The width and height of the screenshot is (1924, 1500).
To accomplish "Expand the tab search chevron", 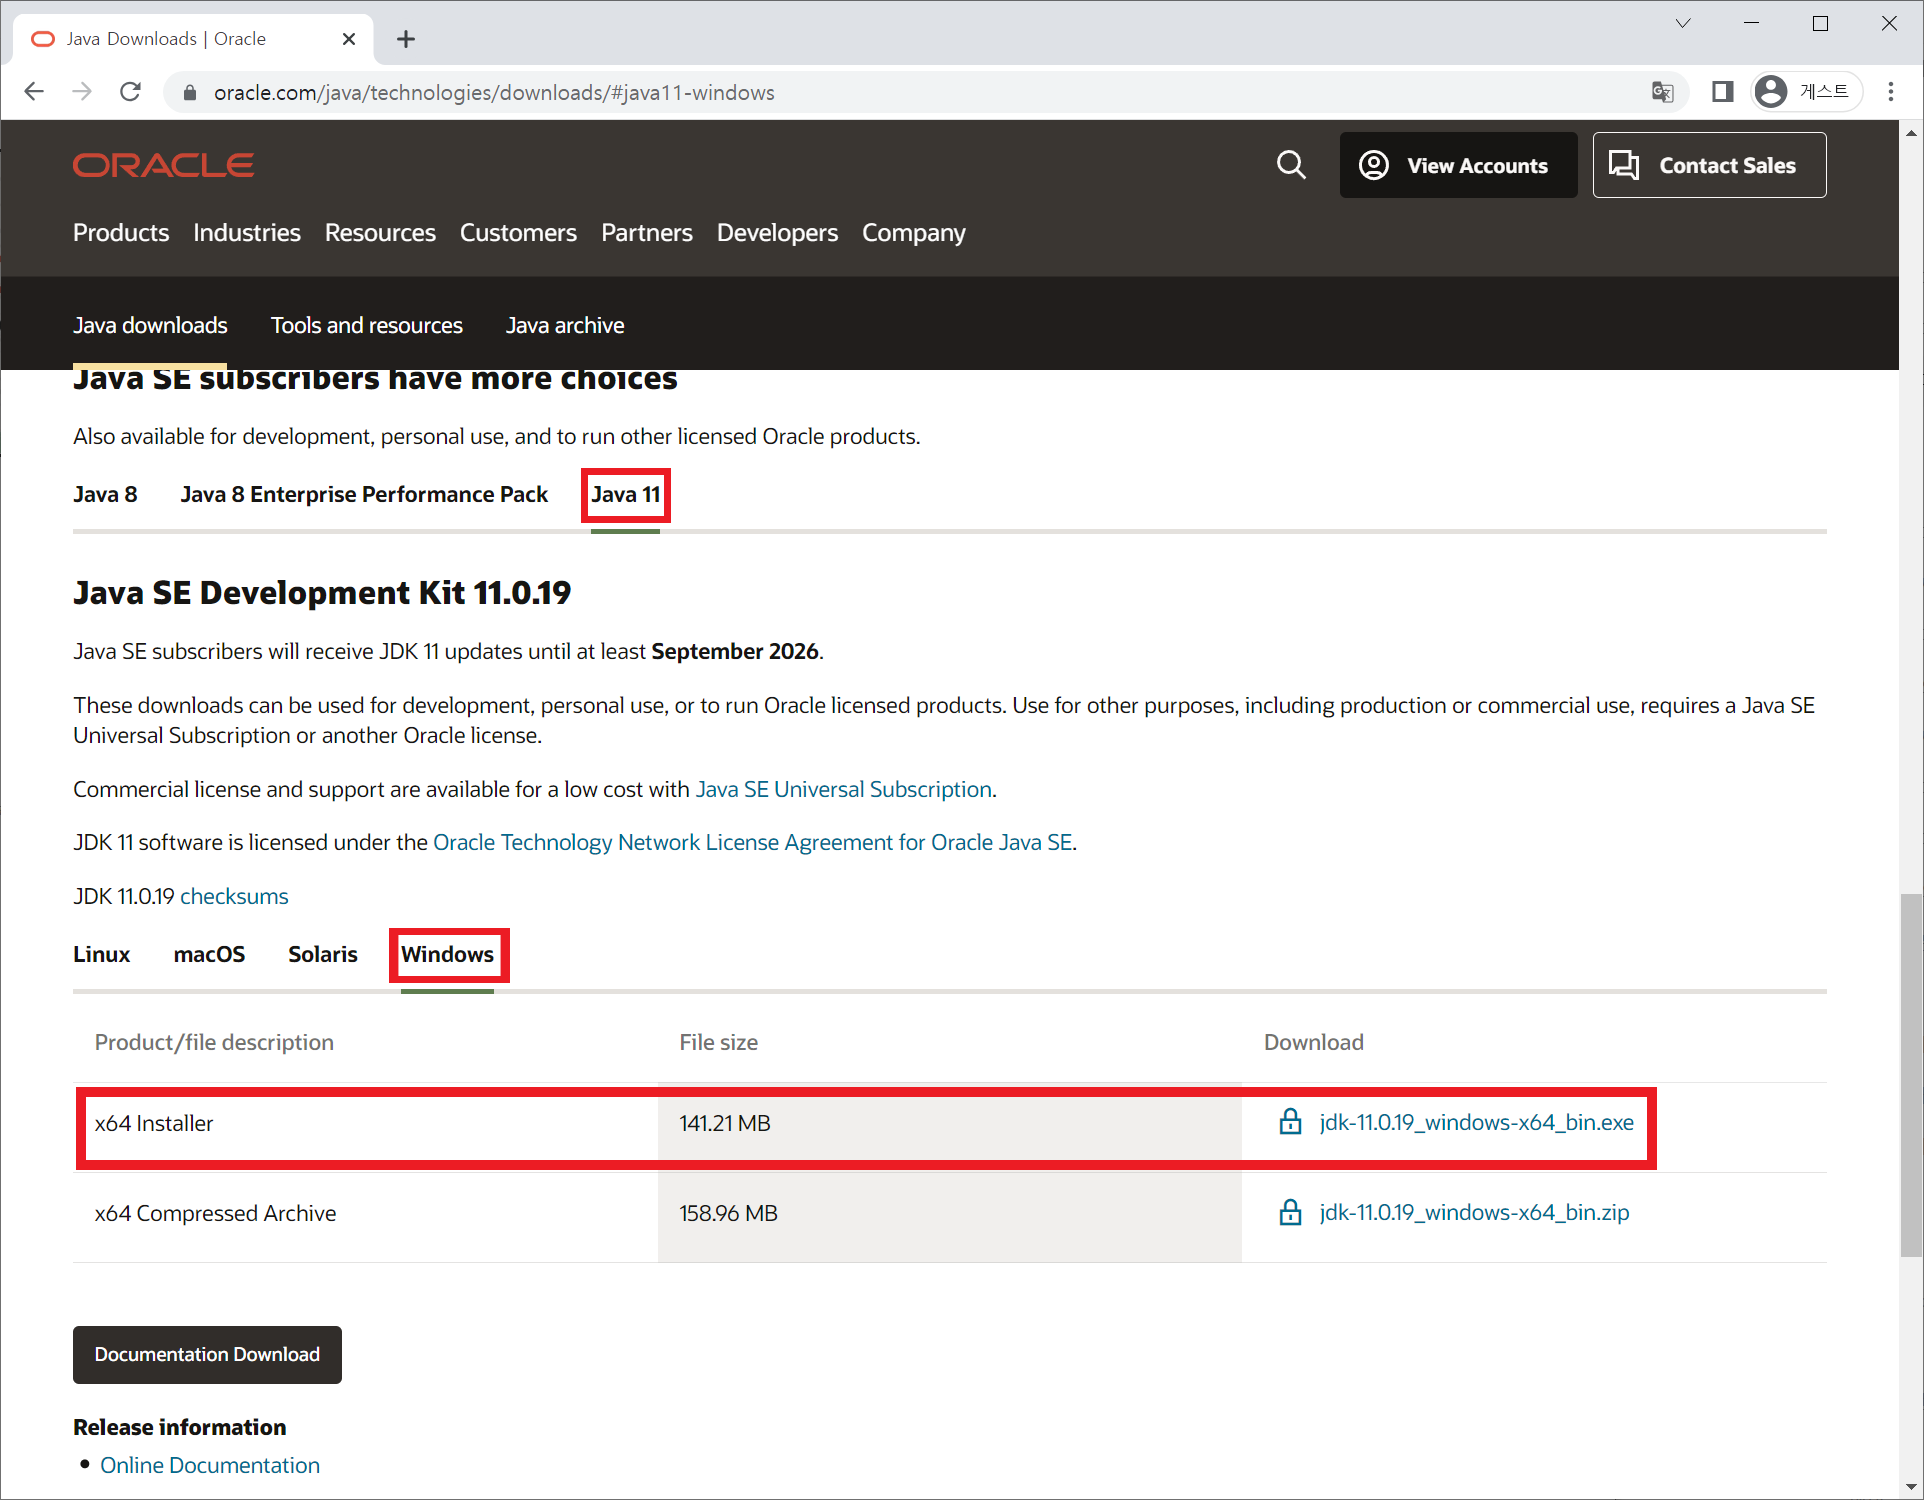I will tap(1683, 23).
